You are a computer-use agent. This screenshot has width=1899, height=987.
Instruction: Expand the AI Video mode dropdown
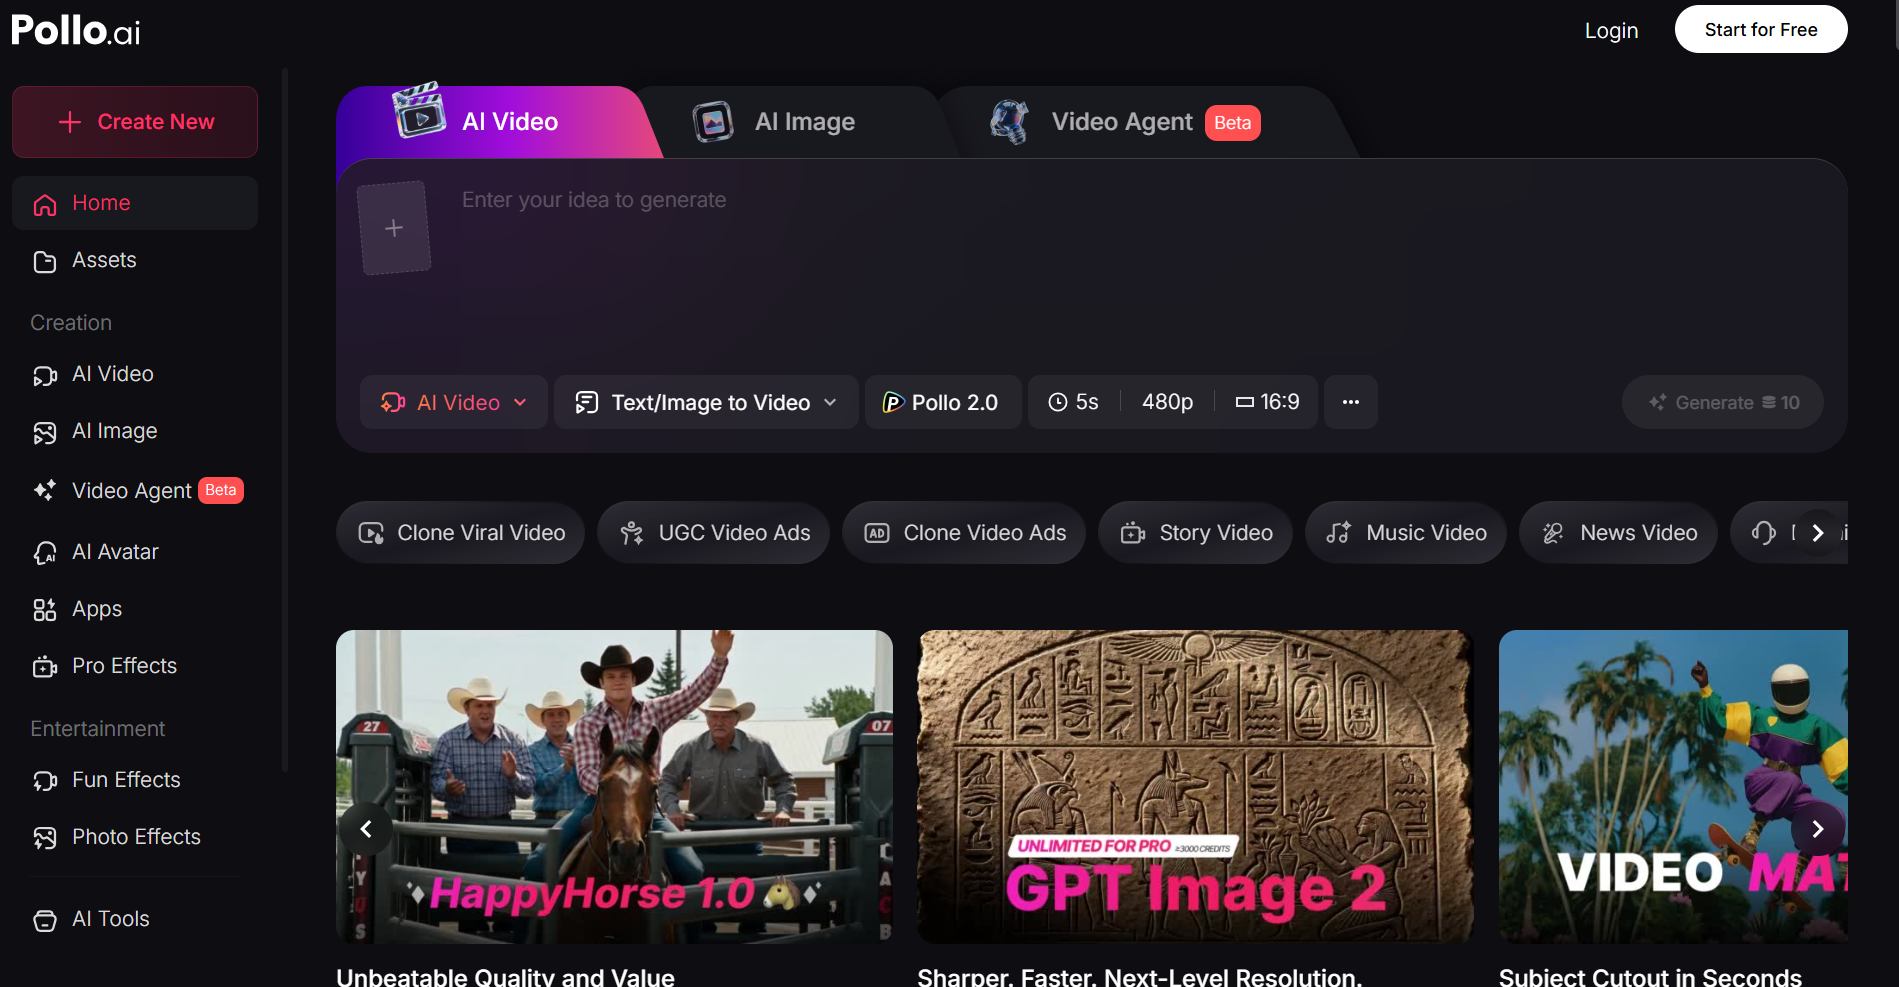[454, 402]
